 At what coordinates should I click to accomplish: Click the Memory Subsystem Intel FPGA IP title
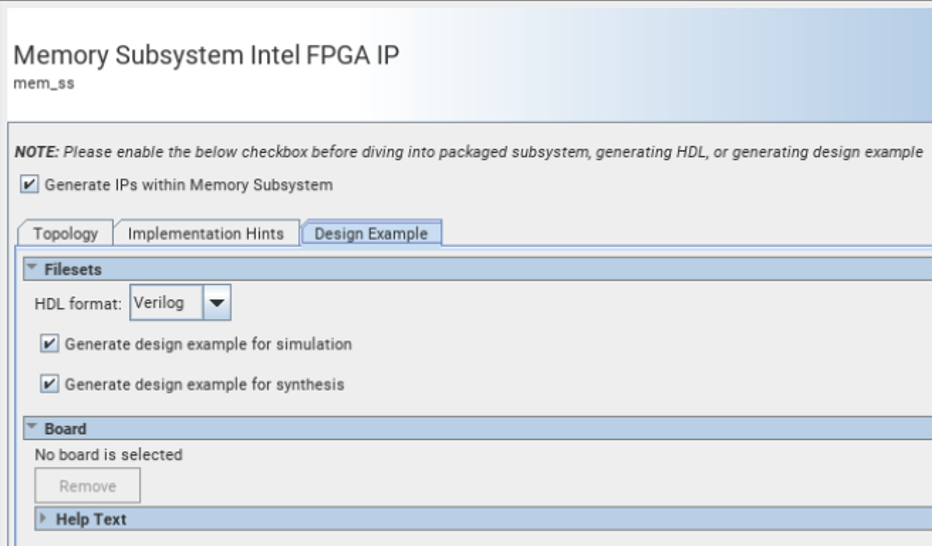click(x=206, y=55)
